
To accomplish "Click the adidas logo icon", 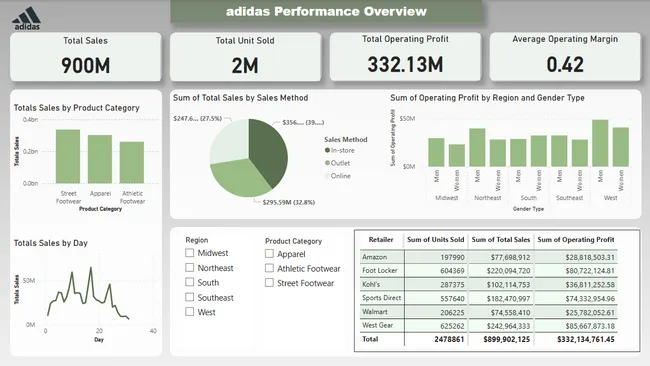I will [x=27, y=18].
